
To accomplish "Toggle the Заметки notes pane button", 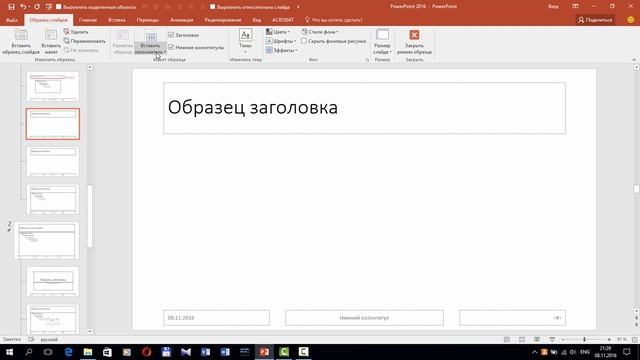I will [x=12, y=339].
